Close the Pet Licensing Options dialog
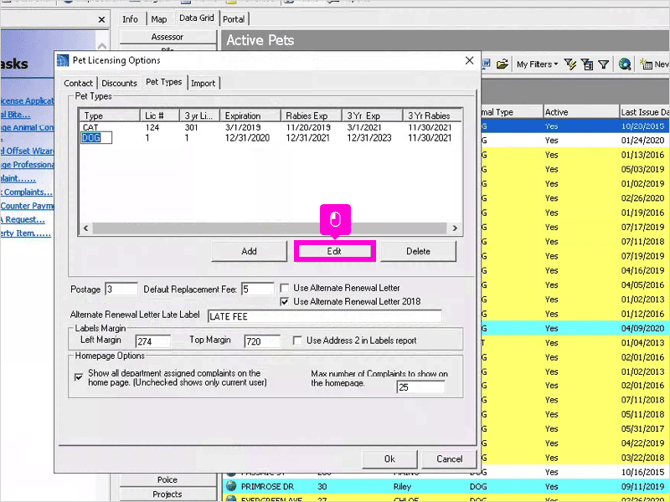 coord(469,61)
